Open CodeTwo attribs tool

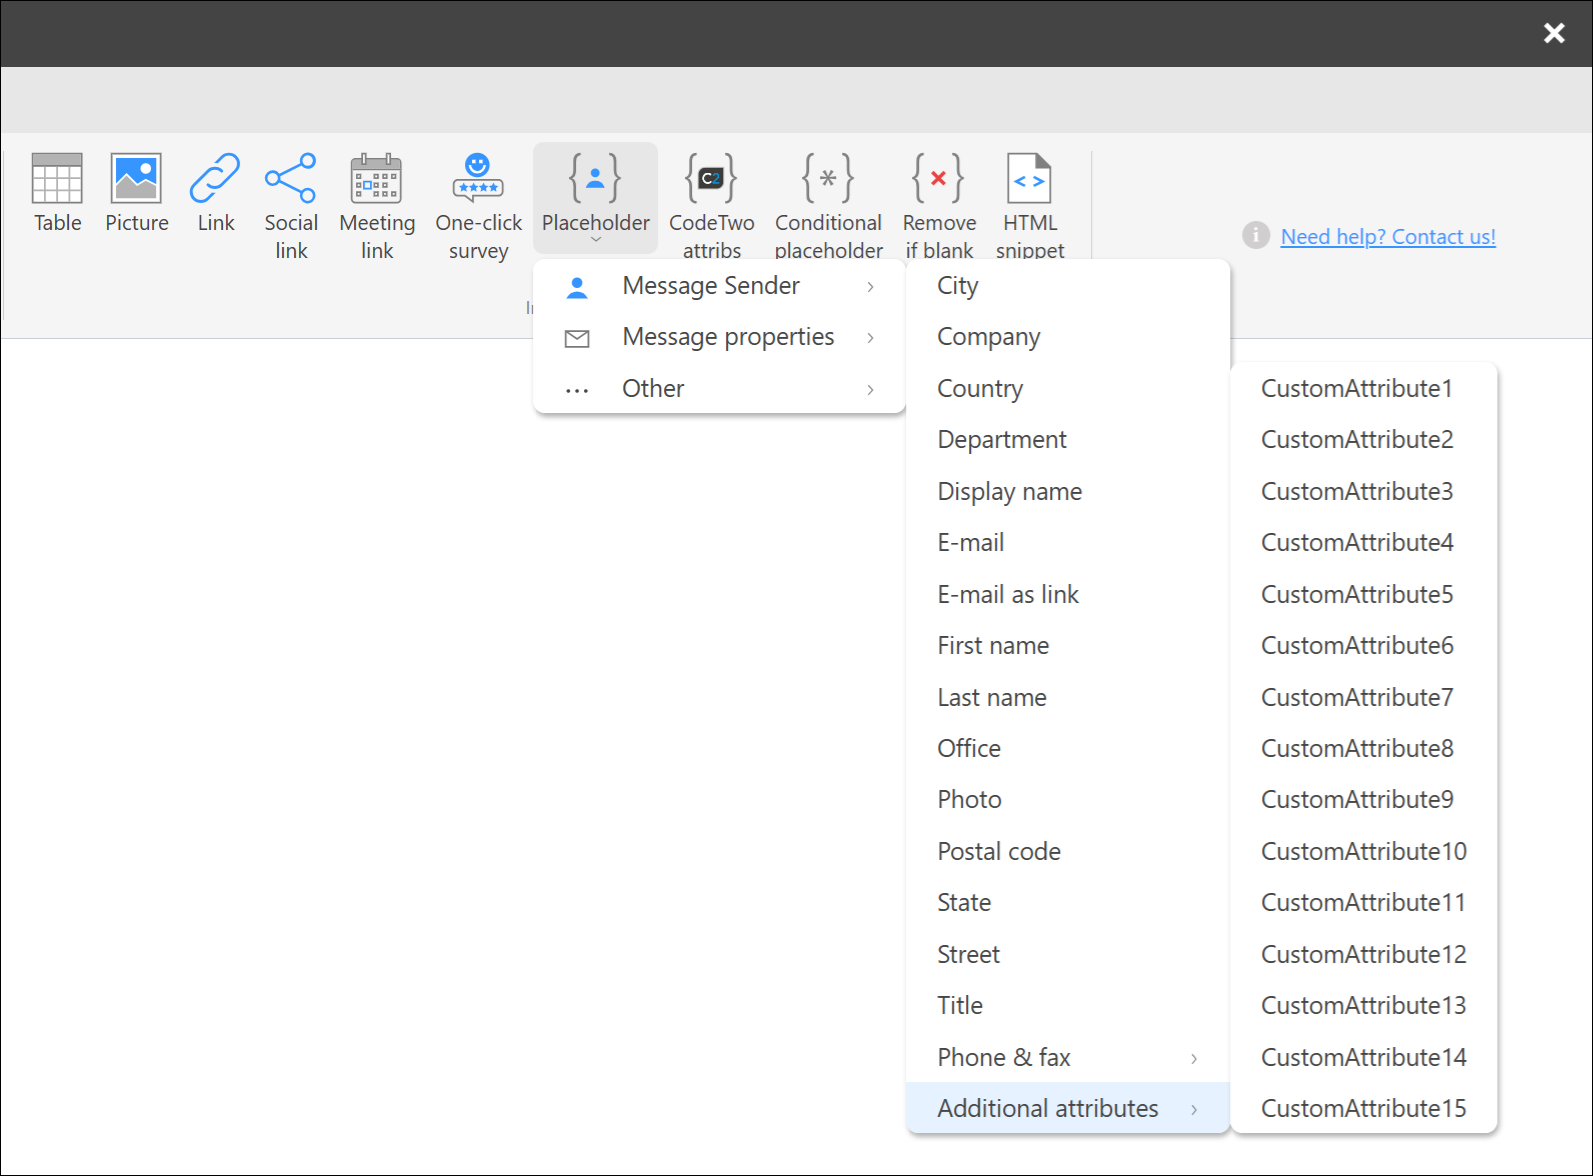point(711,206)
